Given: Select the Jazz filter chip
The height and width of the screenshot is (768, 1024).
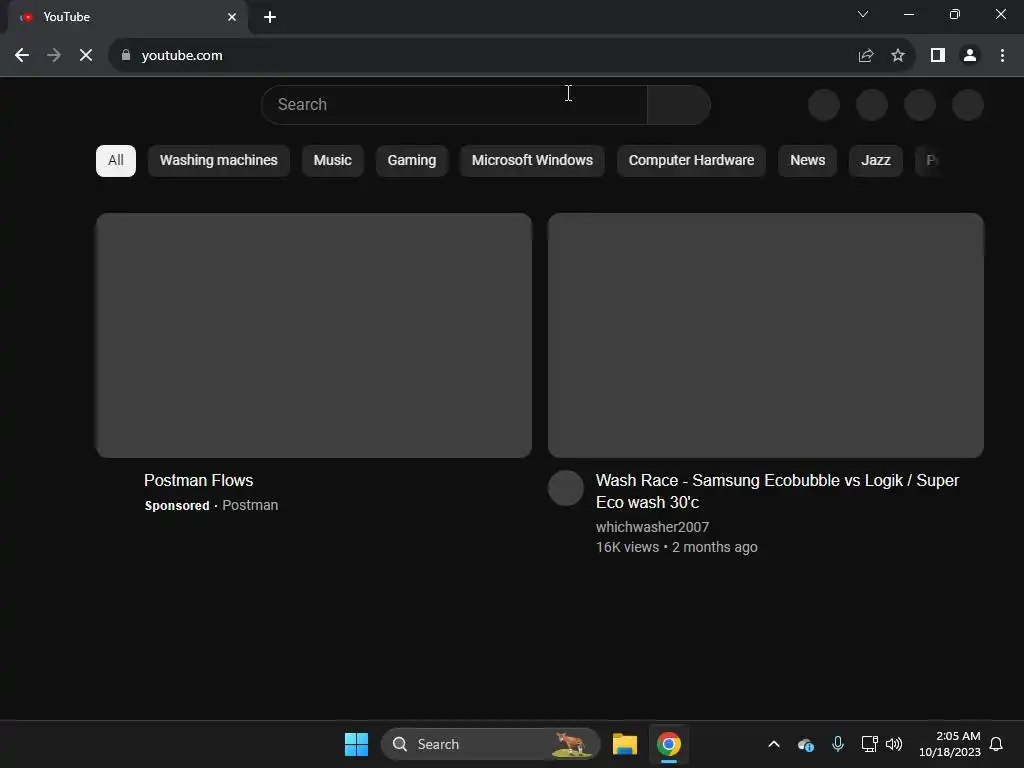Looking at the screenshot, I should pos(876,161).
